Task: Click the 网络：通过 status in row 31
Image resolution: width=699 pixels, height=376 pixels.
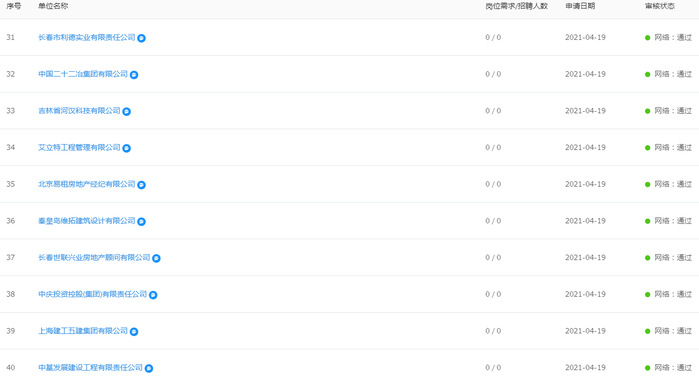Action: 668,37
